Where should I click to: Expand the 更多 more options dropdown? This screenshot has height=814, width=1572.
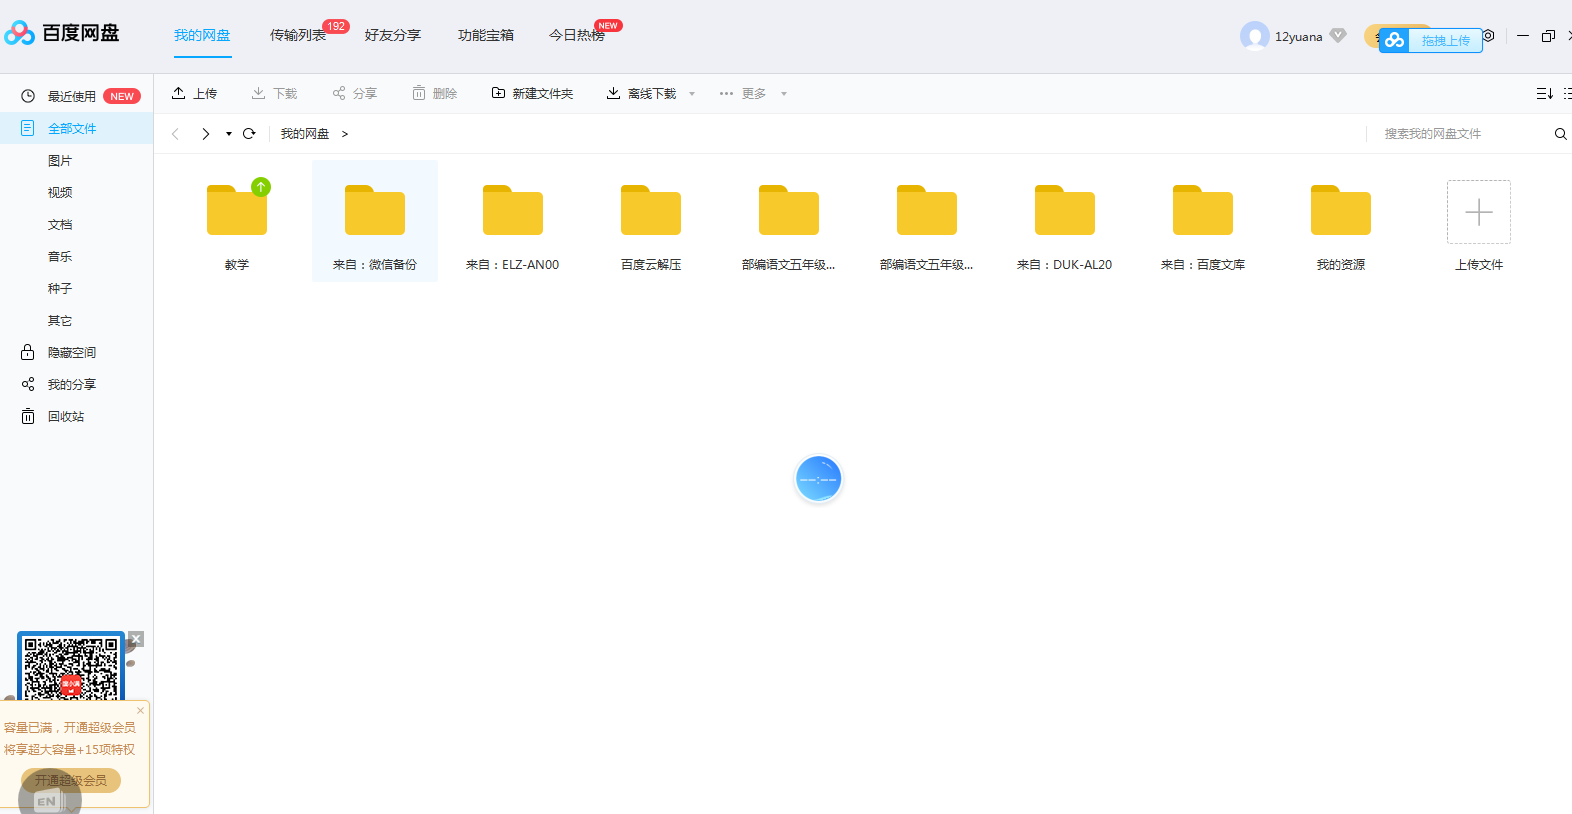784,94
